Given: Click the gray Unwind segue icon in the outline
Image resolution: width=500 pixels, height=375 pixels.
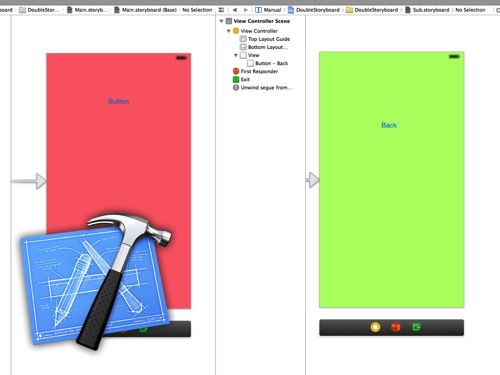Looking at the screenshot, I should tap(236, 88).
